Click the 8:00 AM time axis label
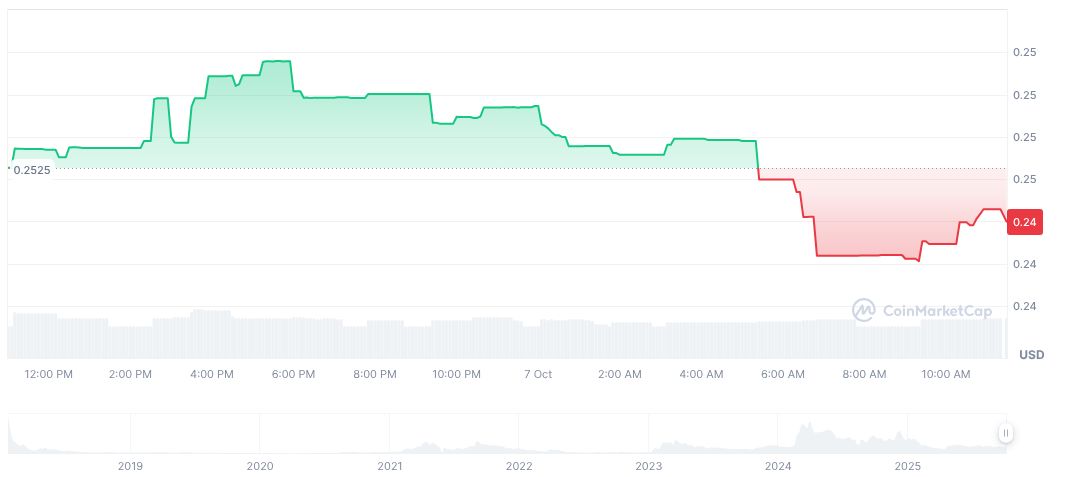 [x=864, y=374]
